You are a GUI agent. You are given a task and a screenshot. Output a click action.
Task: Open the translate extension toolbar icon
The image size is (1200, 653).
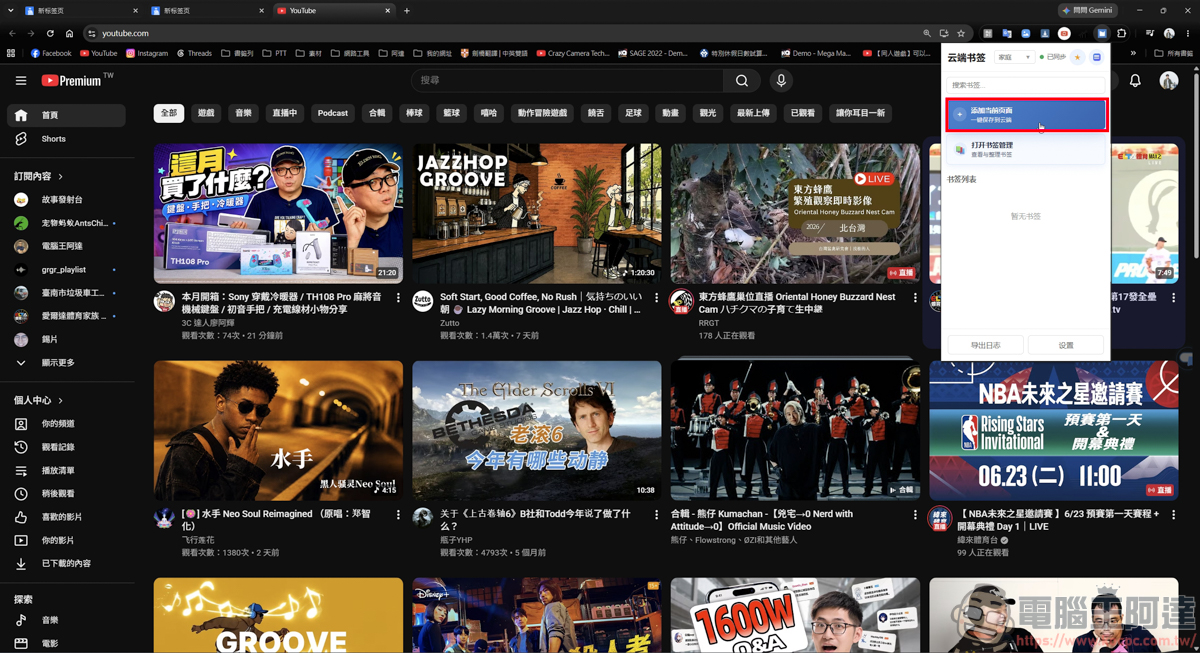[1007, 33]
